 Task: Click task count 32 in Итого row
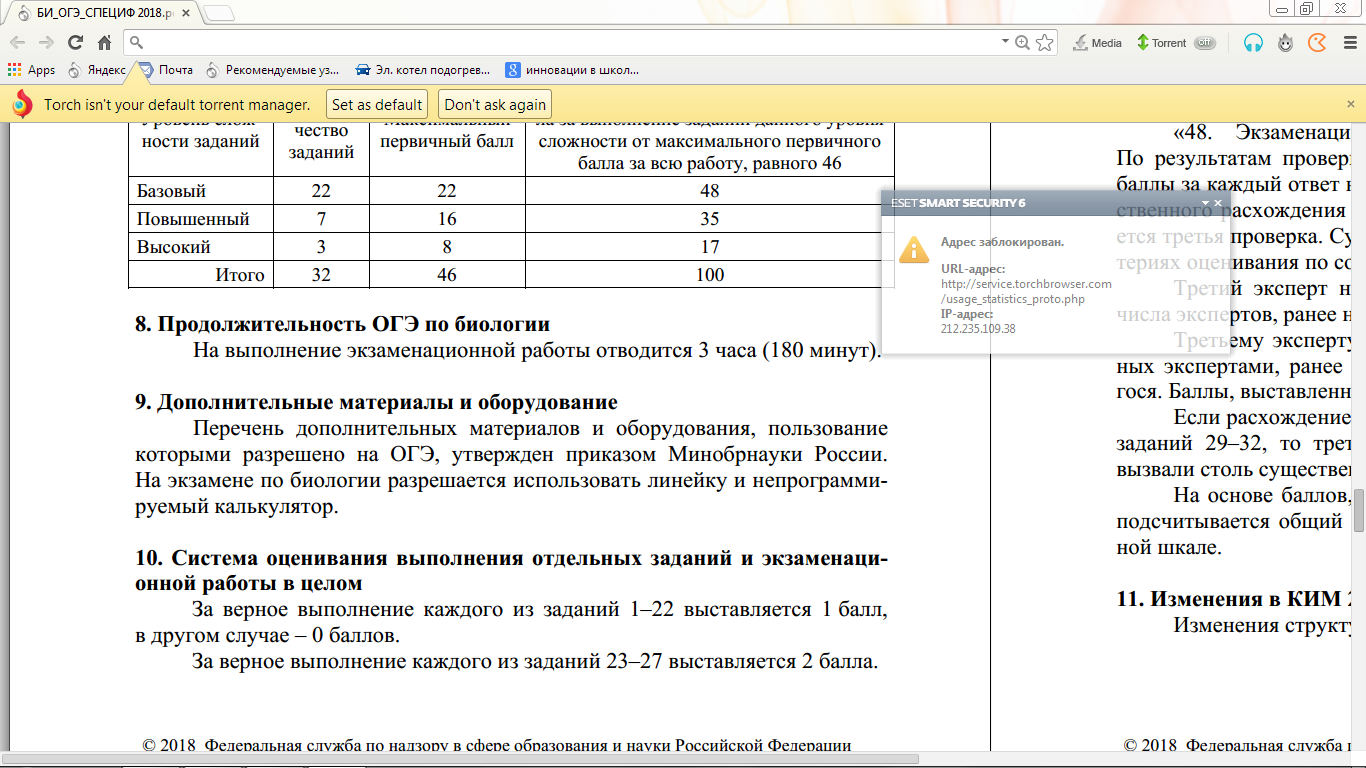point(321,275)
